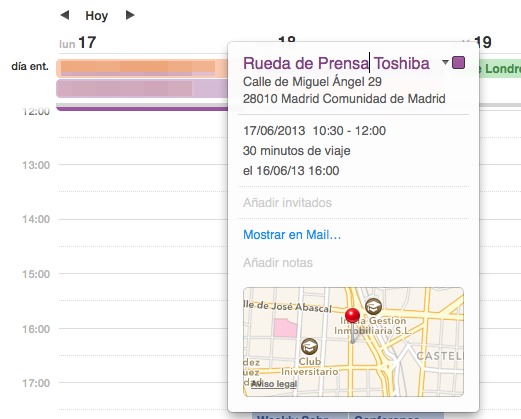Click the 28010 Madrid Comunidad de Madrid line
The image size is (521, 419).
pos(344,99)
